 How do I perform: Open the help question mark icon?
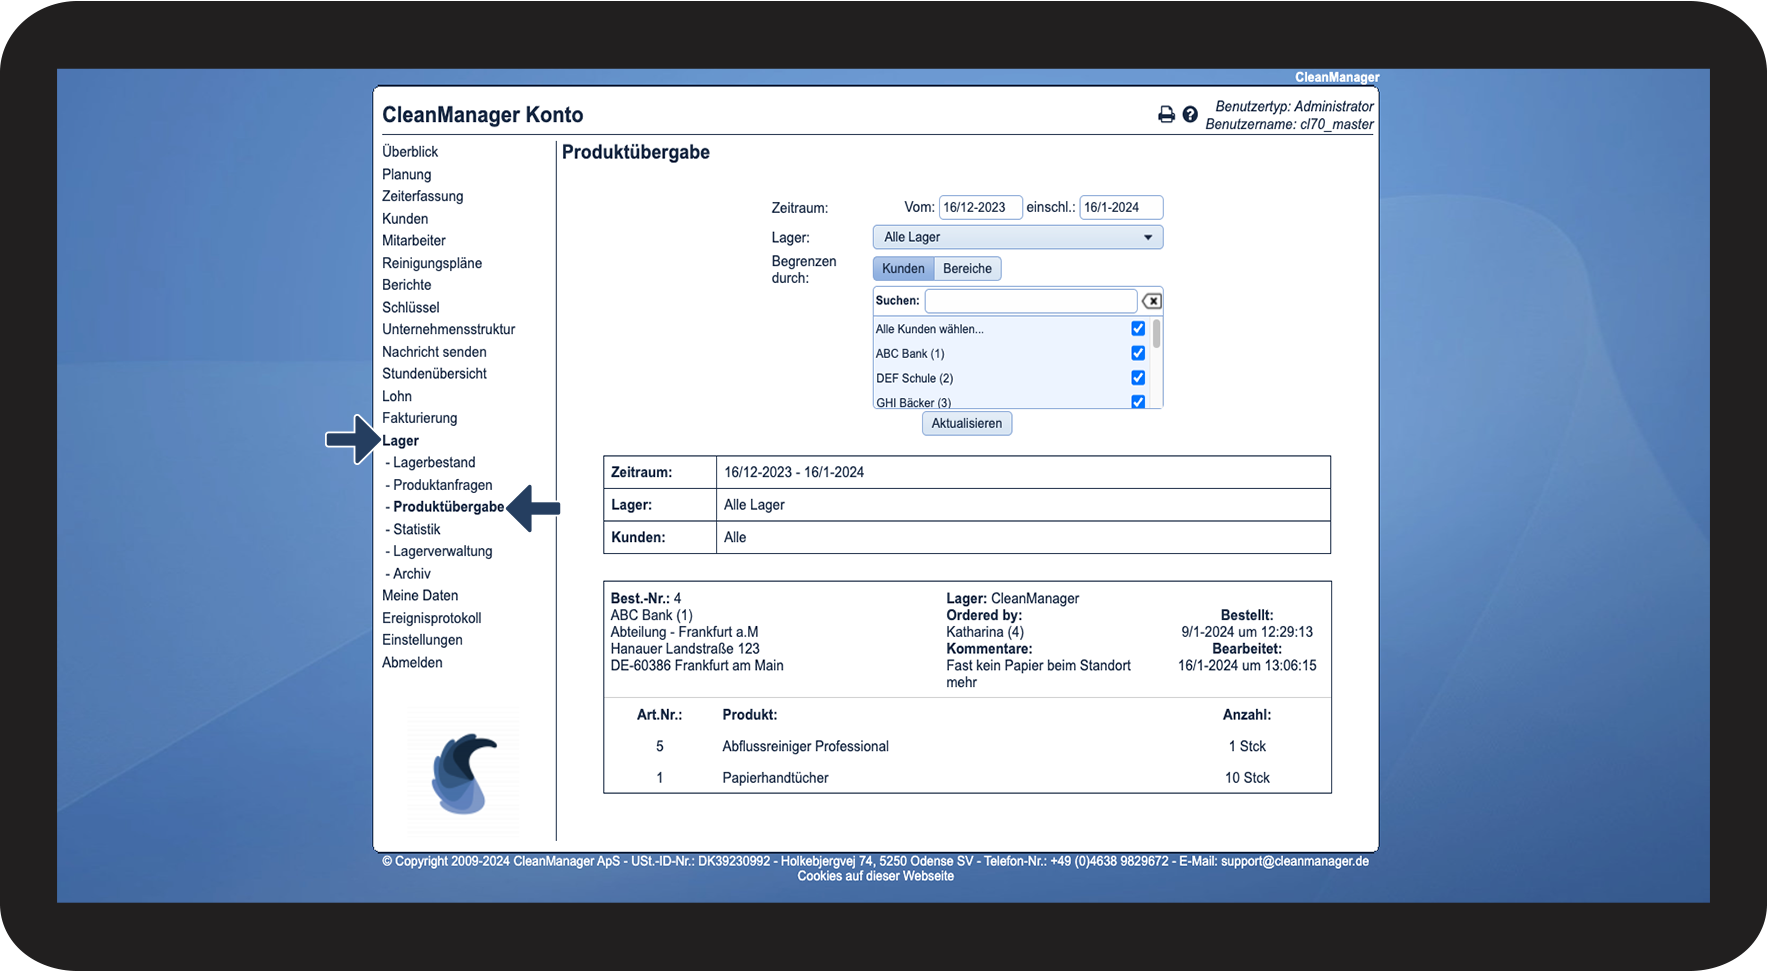click(1190, 115)
